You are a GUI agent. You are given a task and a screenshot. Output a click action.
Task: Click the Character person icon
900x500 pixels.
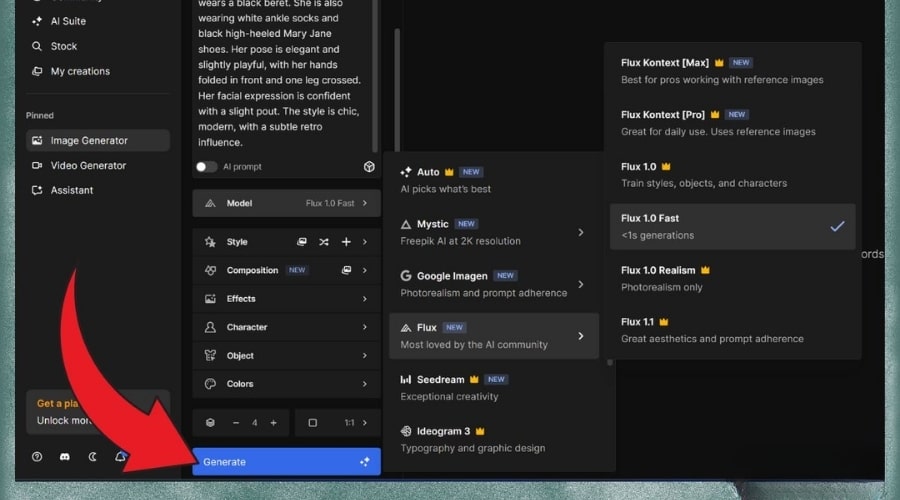(210, 327)
